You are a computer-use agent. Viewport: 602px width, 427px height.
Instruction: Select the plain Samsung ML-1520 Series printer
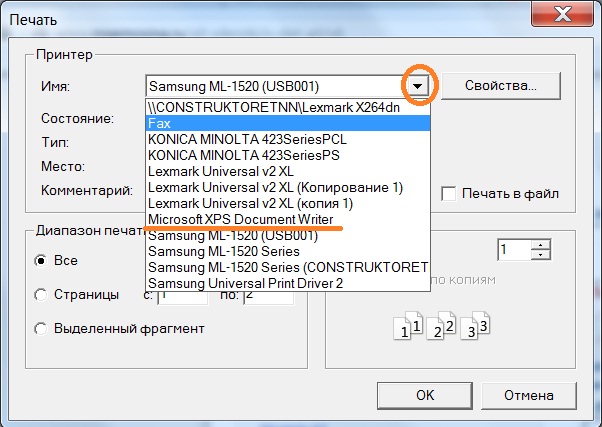[x=288, y=252]
